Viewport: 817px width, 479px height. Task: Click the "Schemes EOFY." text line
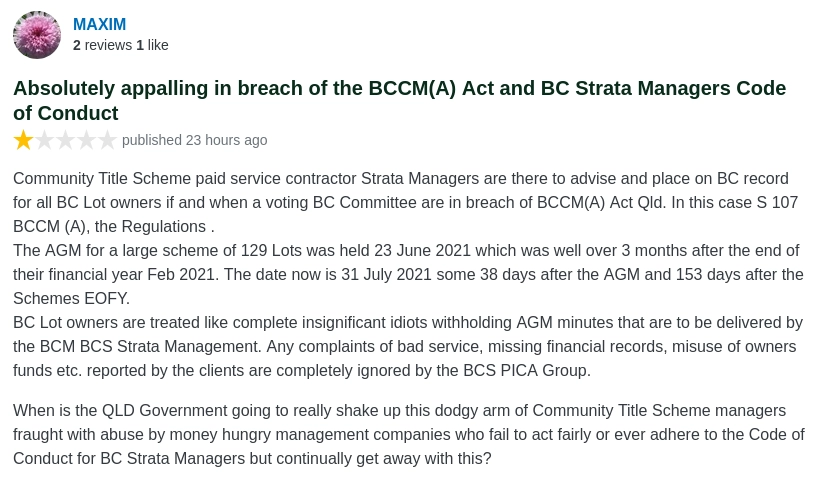pyautogui.click(x=71, y=298)
